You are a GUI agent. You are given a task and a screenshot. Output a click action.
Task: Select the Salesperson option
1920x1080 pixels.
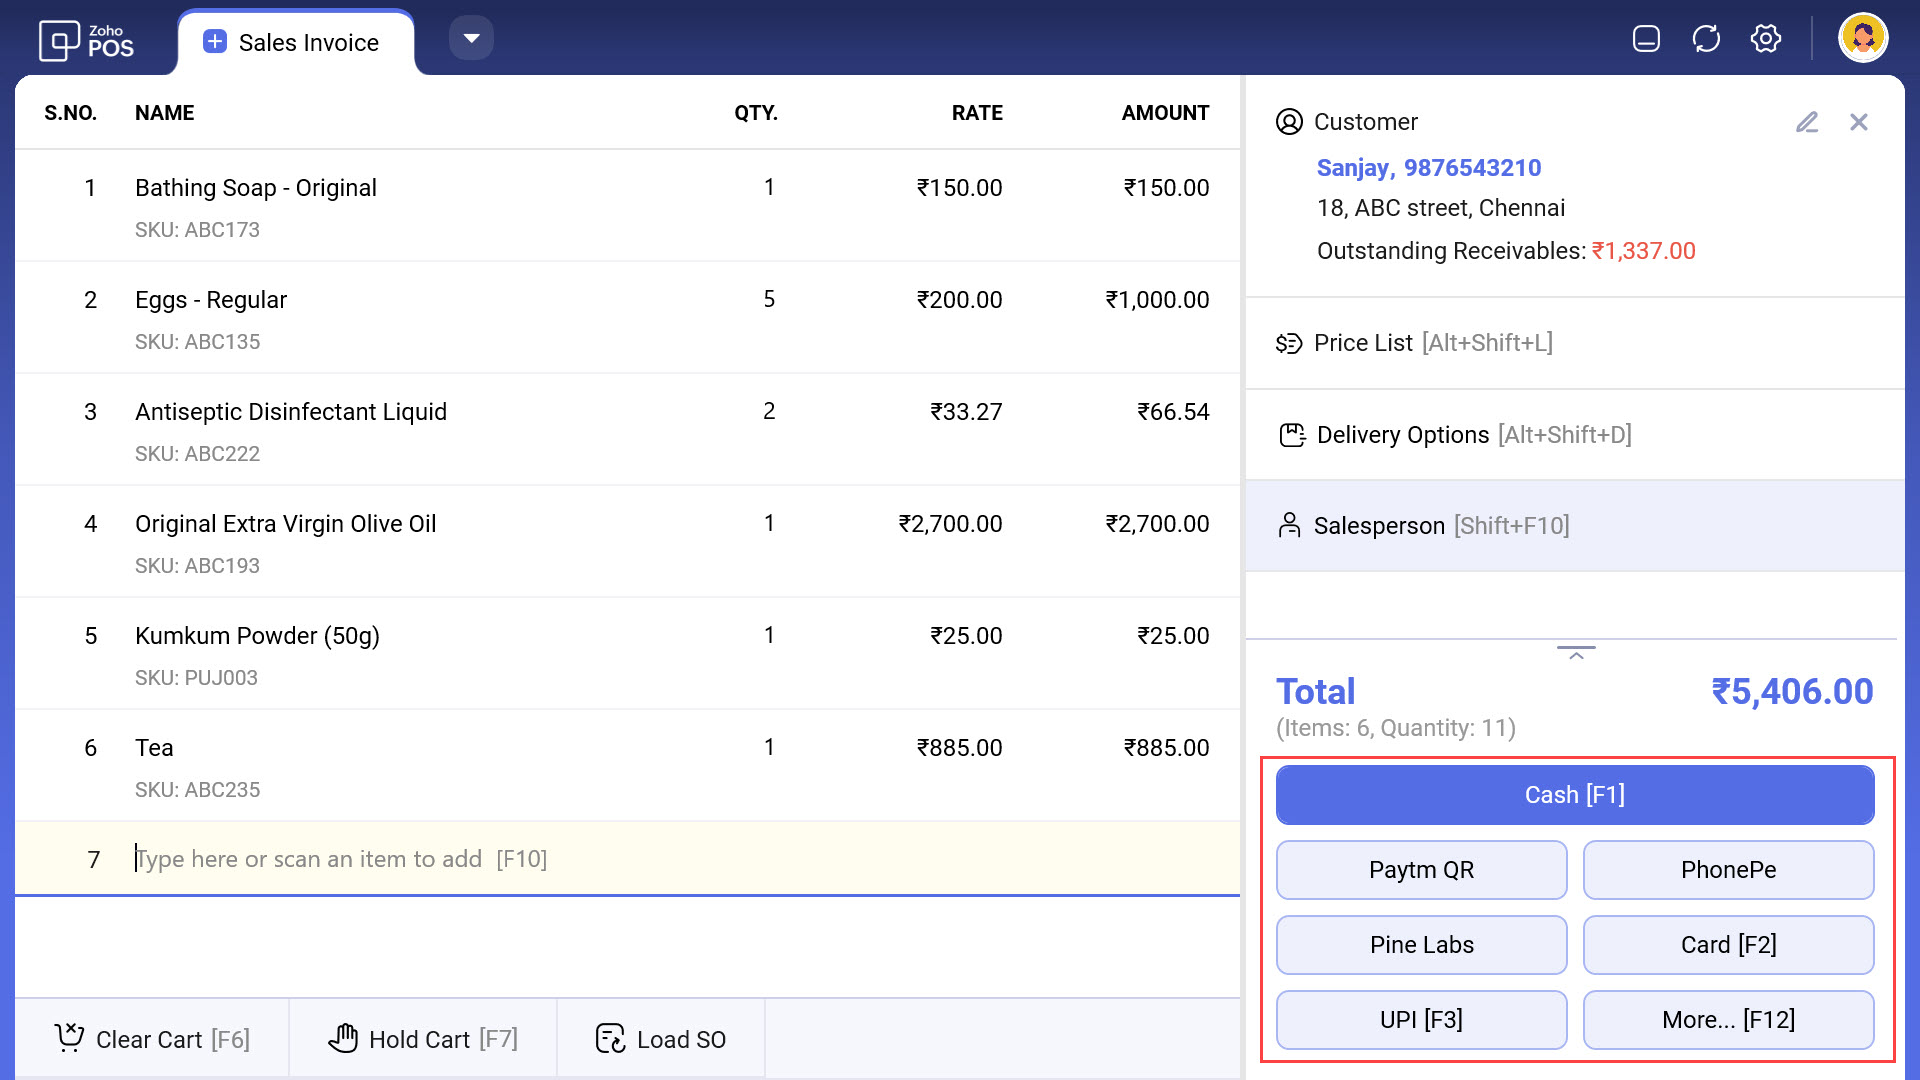[1424, 526]
